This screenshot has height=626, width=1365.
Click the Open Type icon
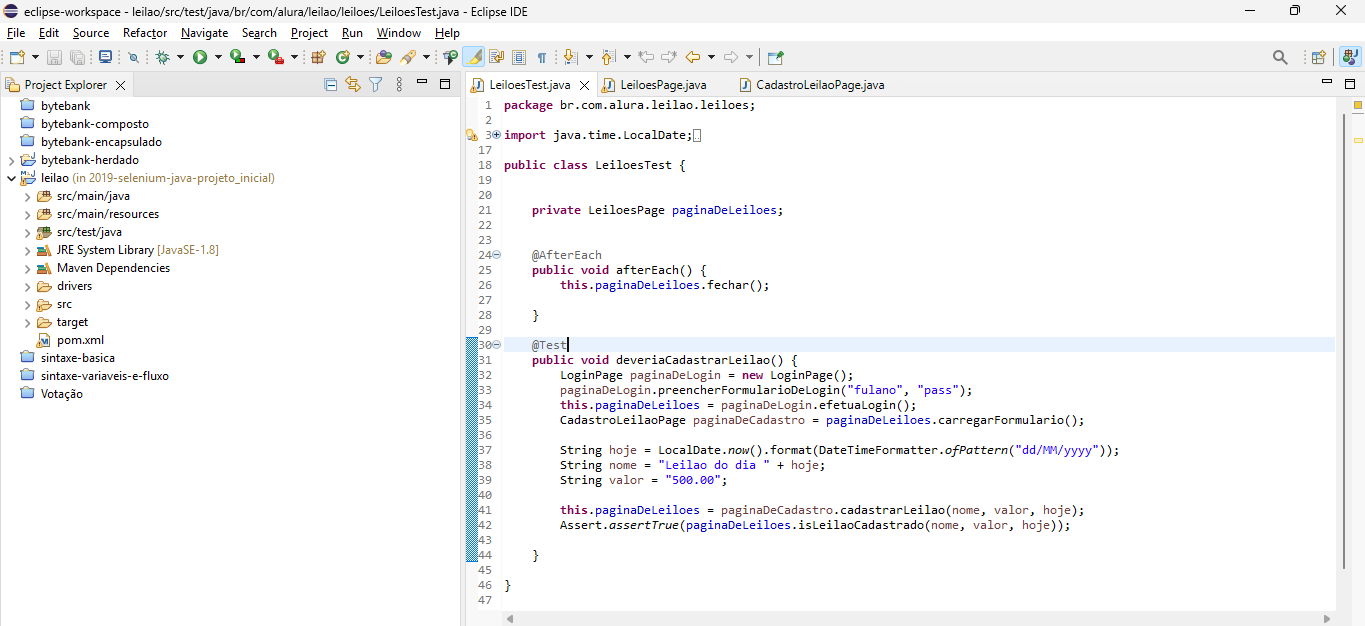pyautogui.click(x=384, y=58)
